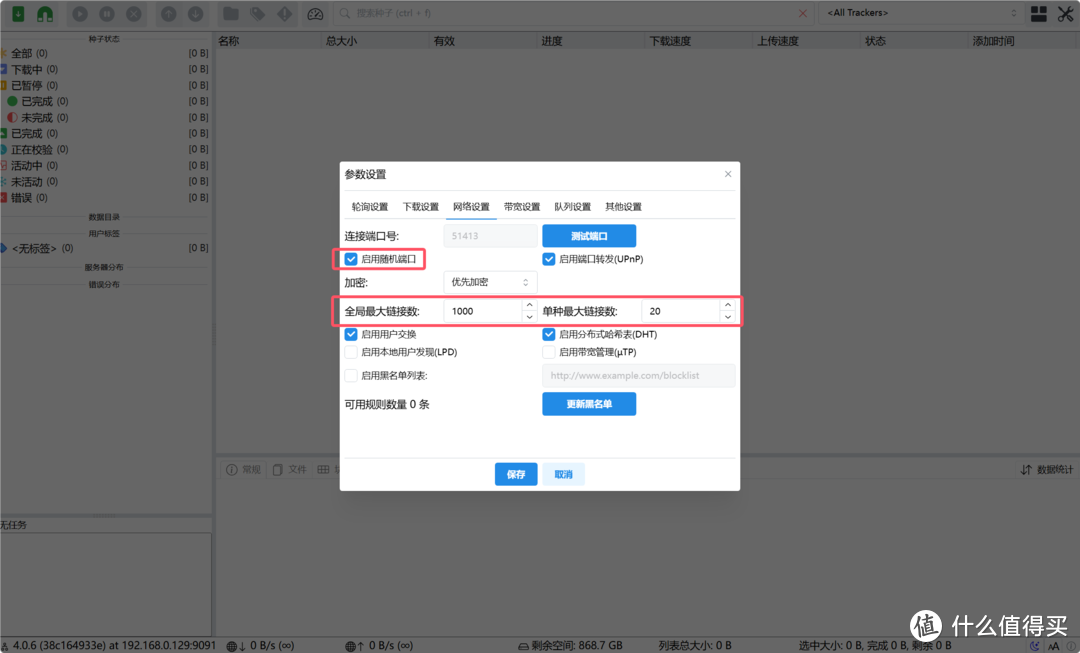Select the resume torrent play icon
The image size is (1080, 653).
tap(79, 14)
